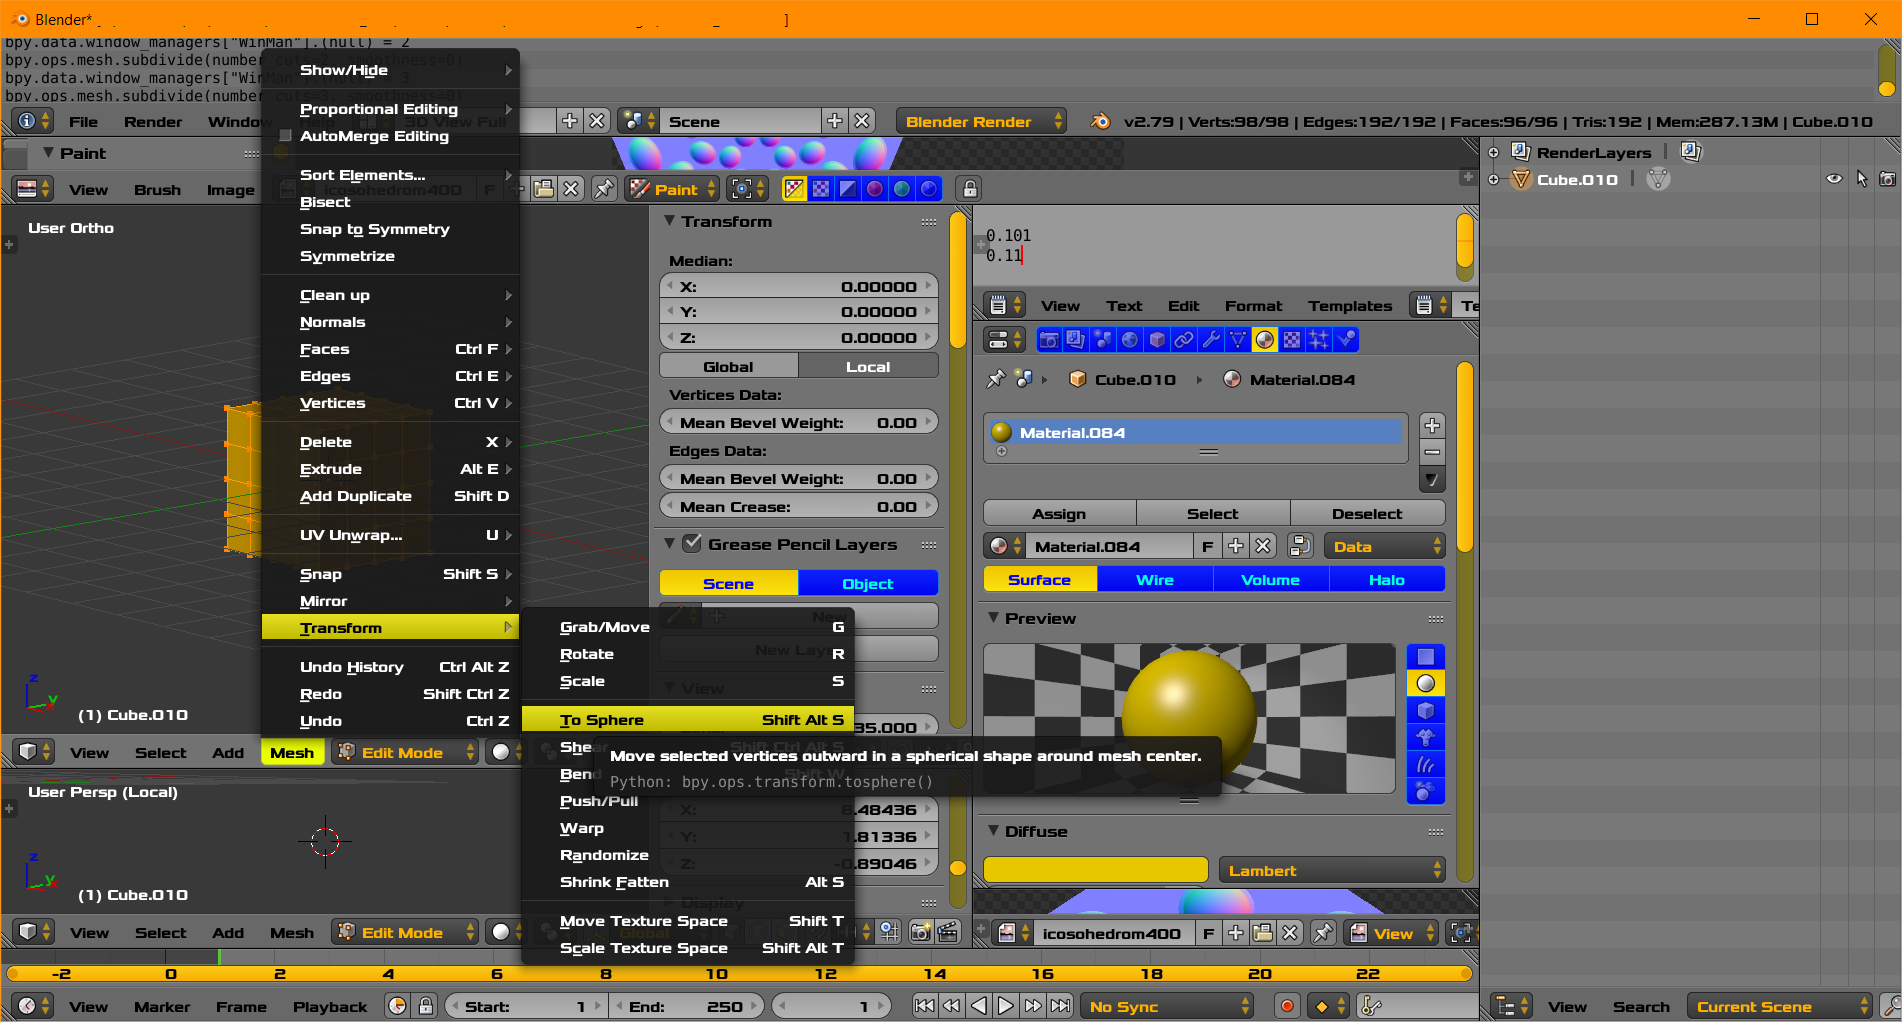Image resolution: width=1902 pixels, height=1022 pixels.
Task: Collapse the Diffuse panel
Action: tap(993, 831)
